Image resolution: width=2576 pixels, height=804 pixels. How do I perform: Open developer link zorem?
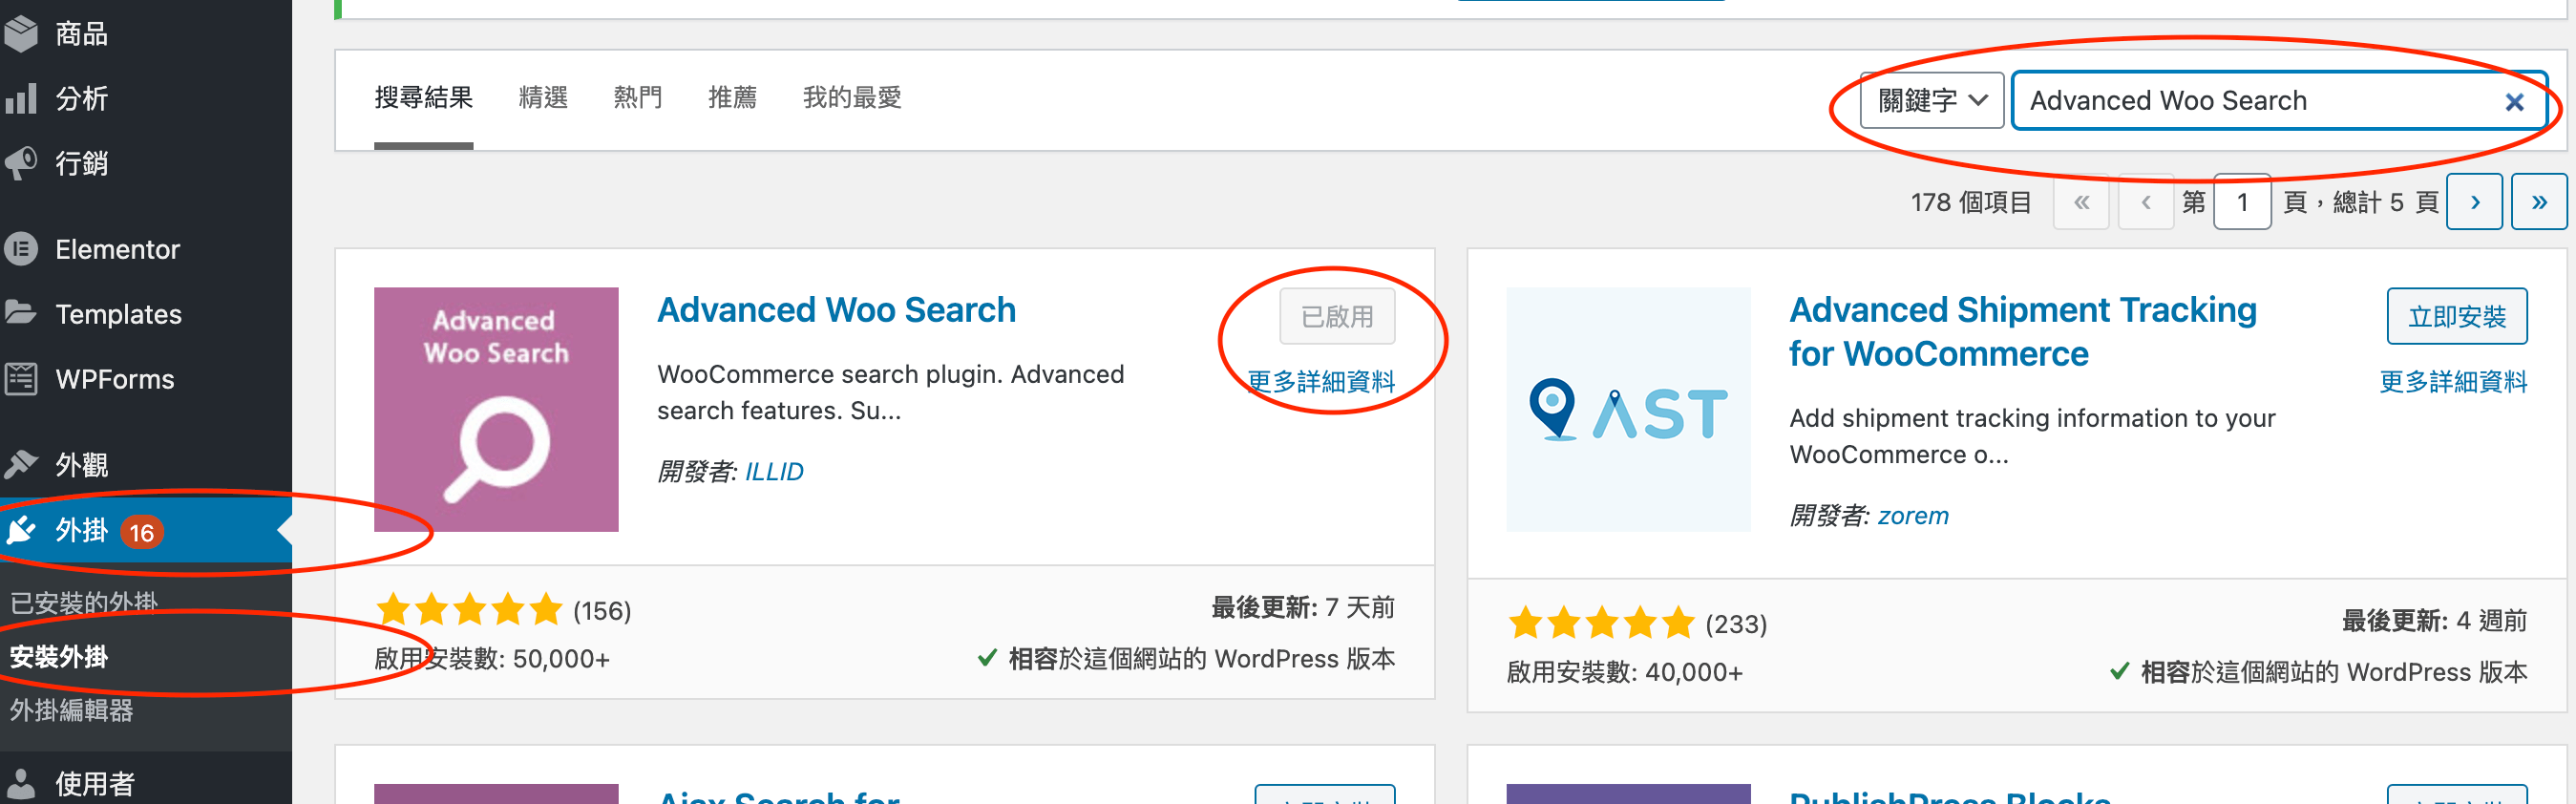(x=1913, y=515)
